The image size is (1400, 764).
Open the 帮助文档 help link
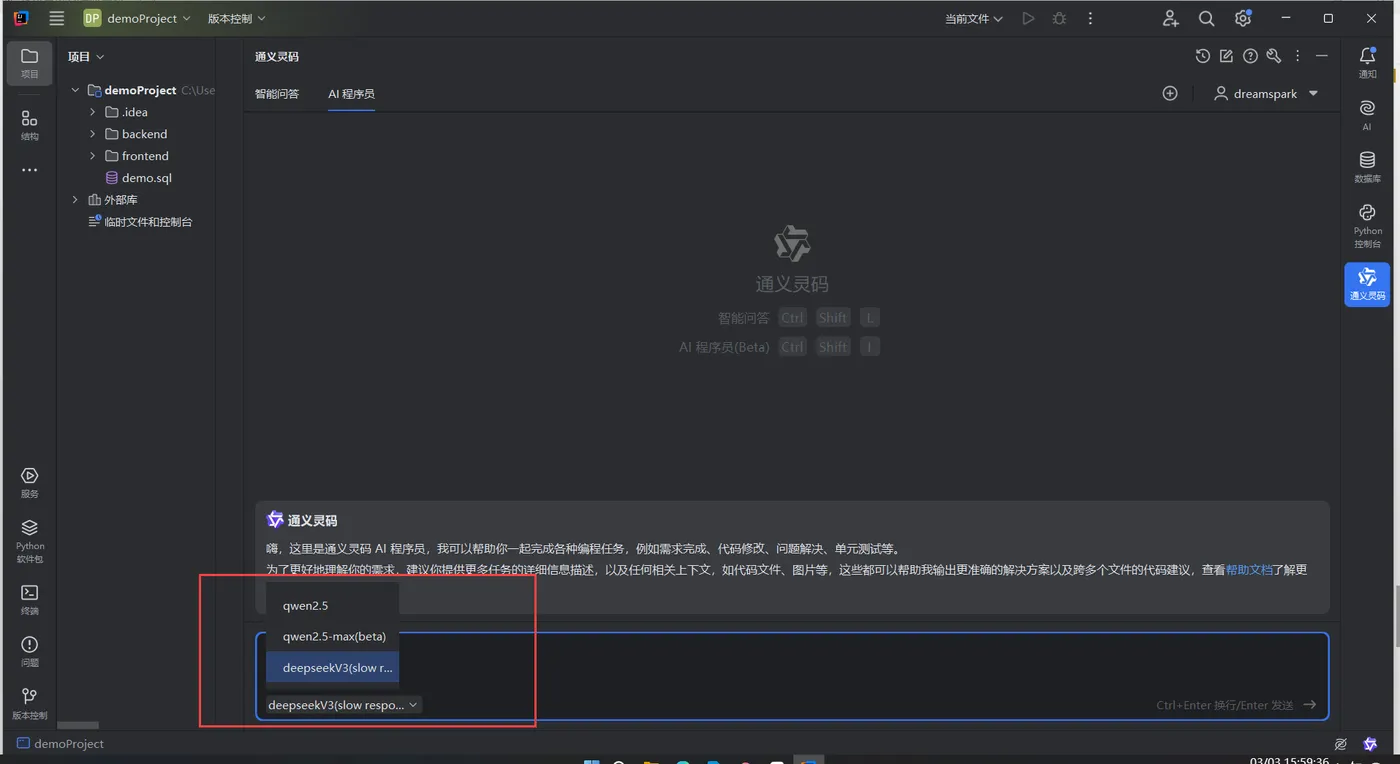pyautogui.click(x=1249, y=569)
